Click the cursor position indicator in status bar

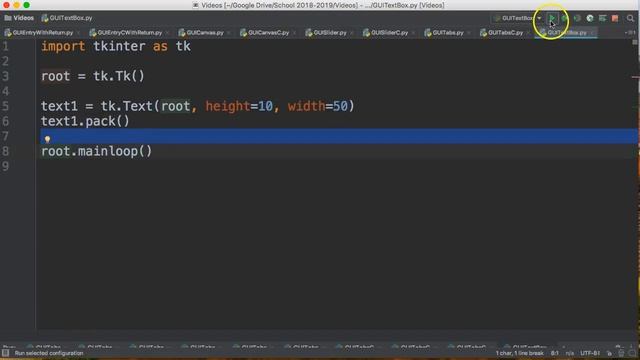(555, 353)
